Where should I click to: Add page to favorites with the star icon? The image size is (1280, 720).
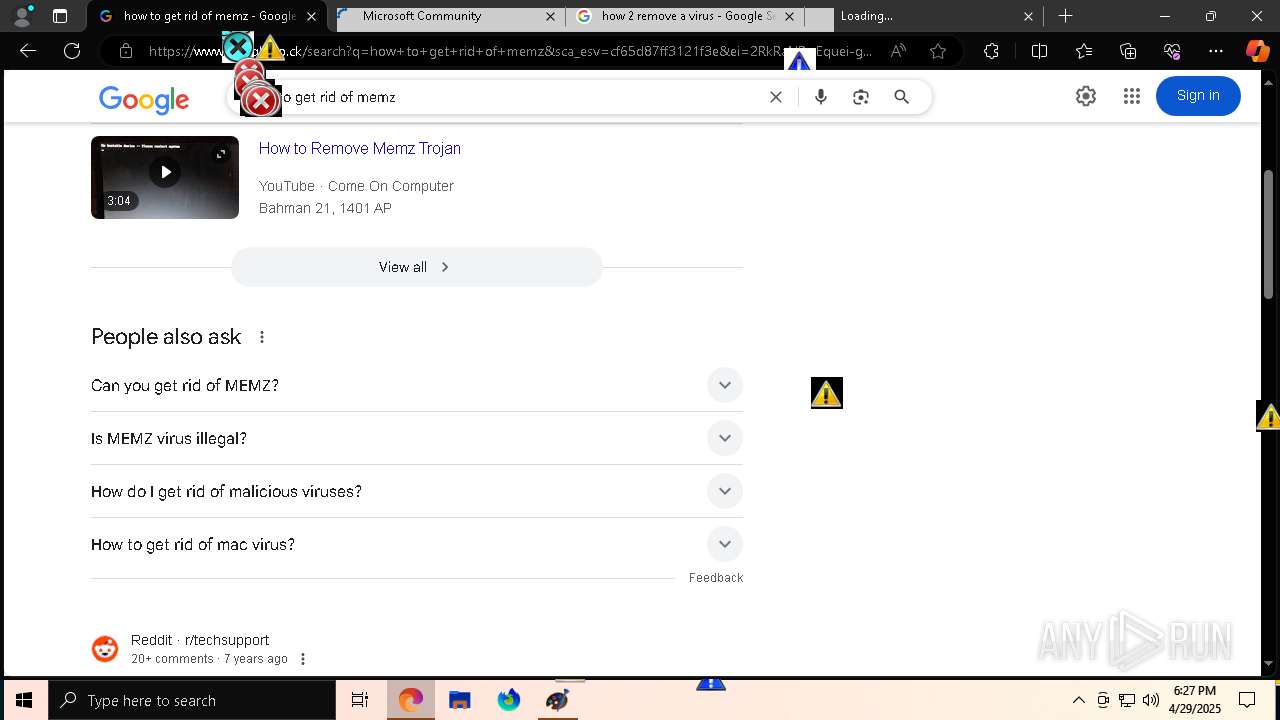[x=938, y=51]
